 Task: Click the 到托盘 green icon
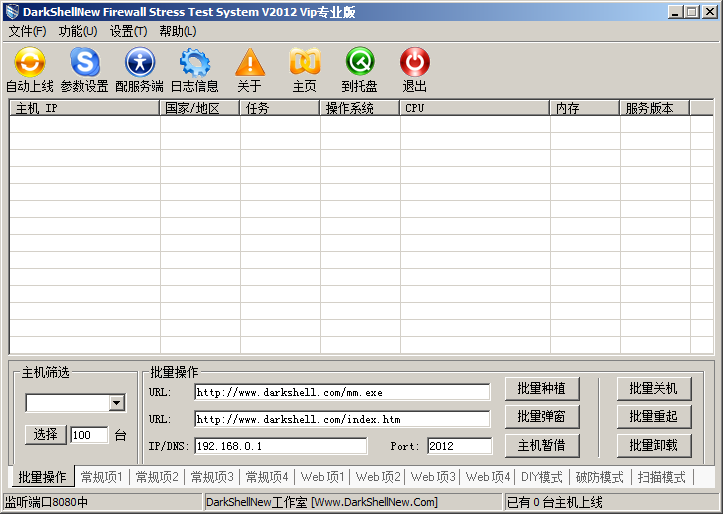coord(359,64)
